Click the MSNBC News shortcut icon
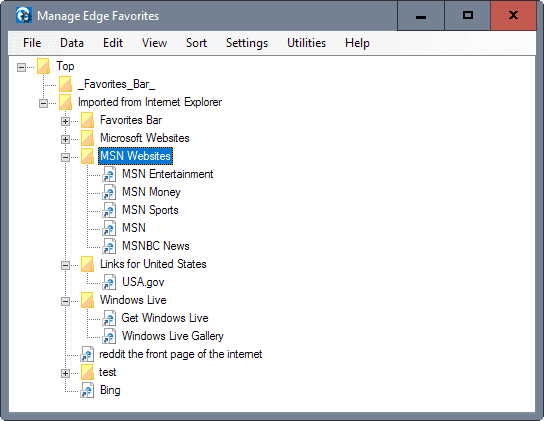 (x=109, y=246)
